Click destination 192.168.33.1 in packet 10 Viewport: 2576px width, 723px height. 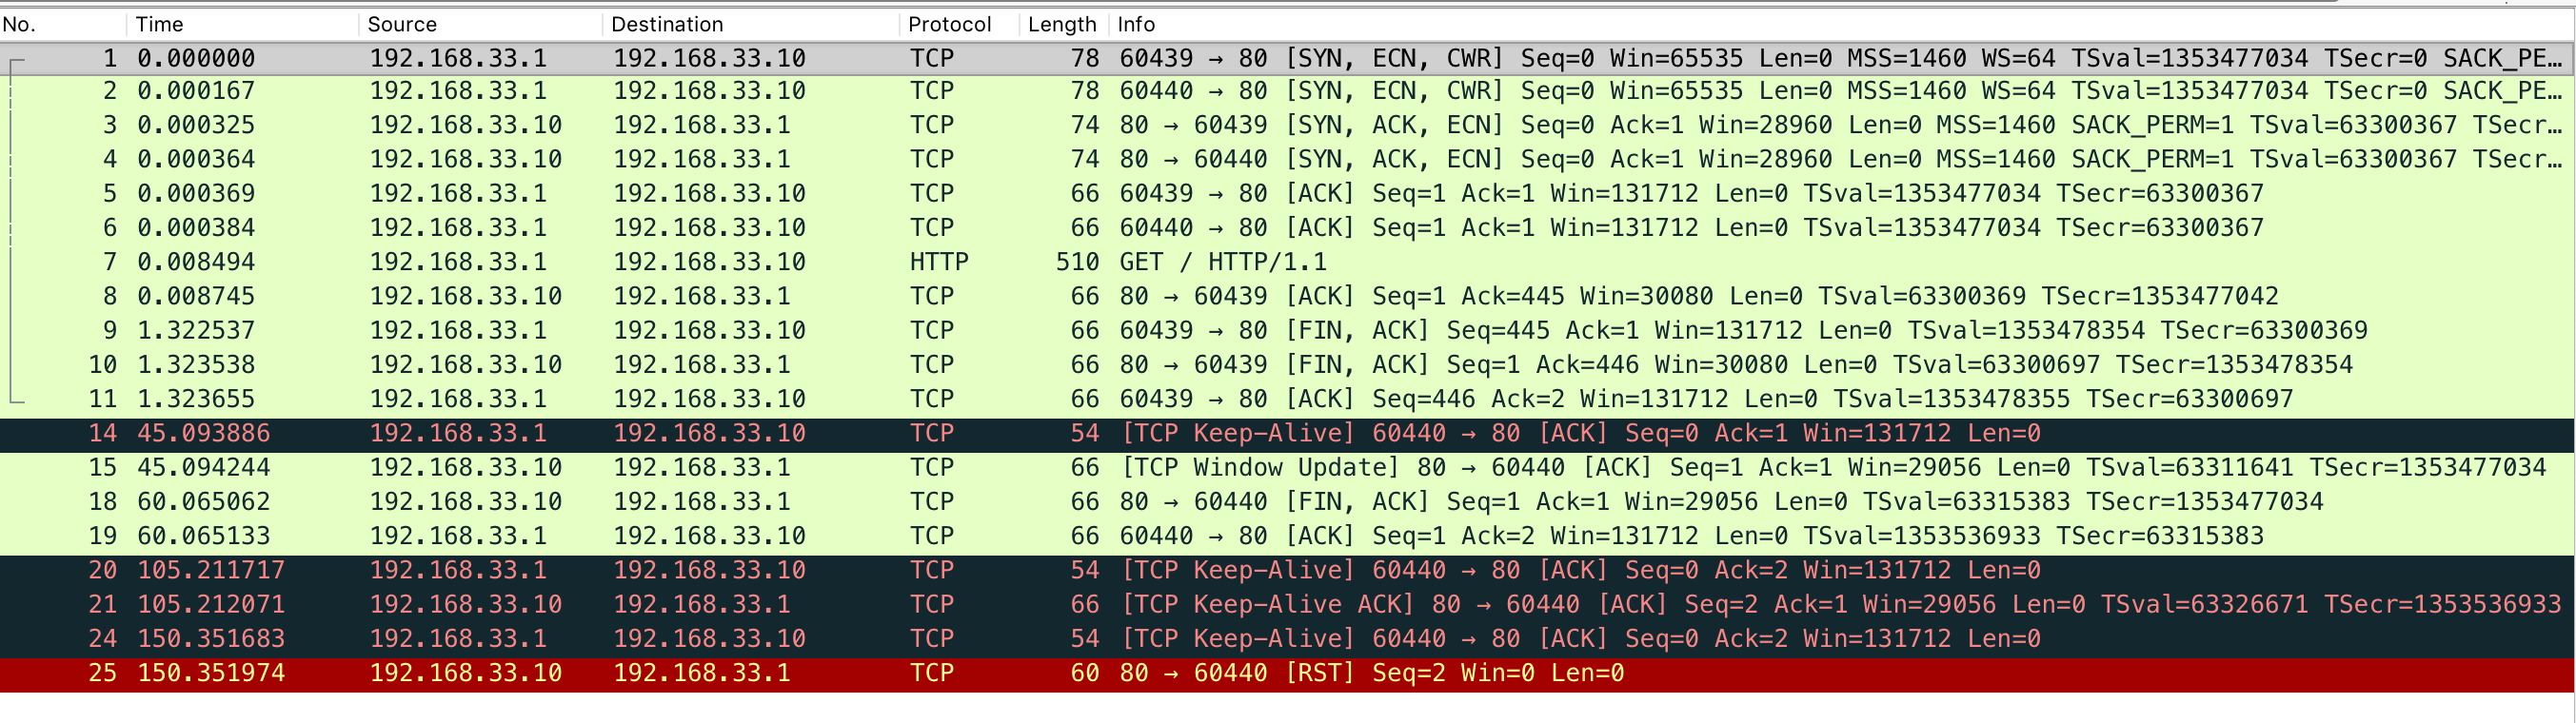click(x=702, y=364)
